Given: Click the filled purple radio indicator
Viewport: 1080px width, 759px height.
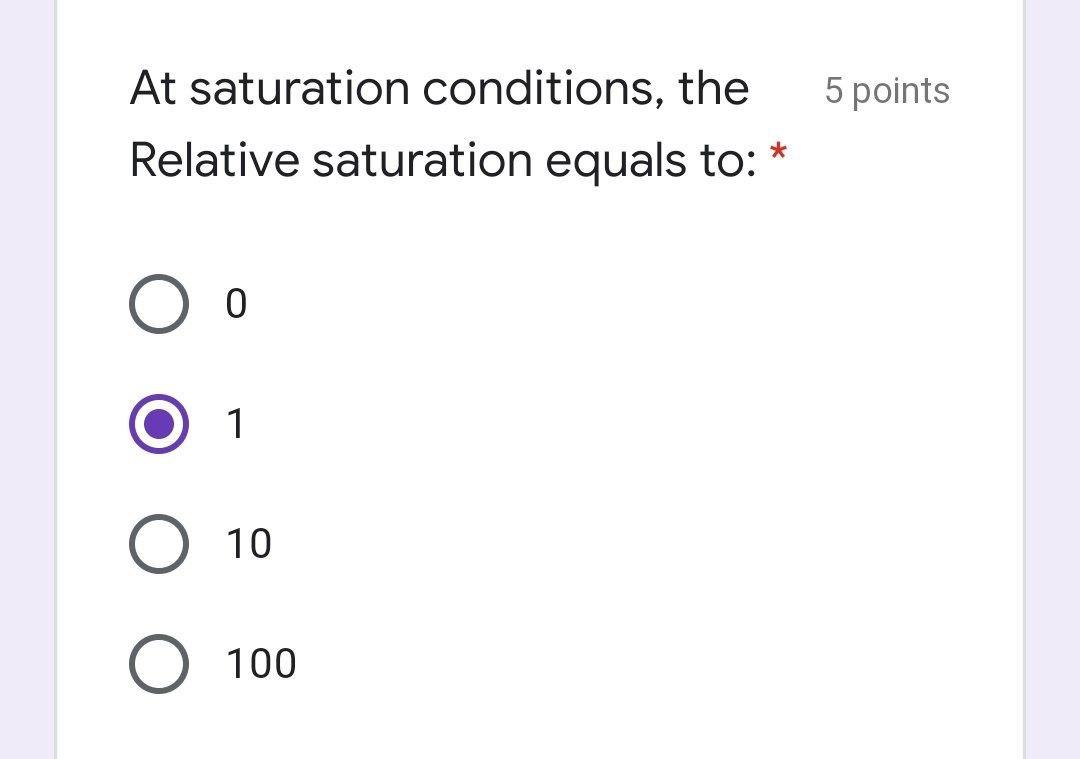Looking at the screenshot, I should pos(158,424).
